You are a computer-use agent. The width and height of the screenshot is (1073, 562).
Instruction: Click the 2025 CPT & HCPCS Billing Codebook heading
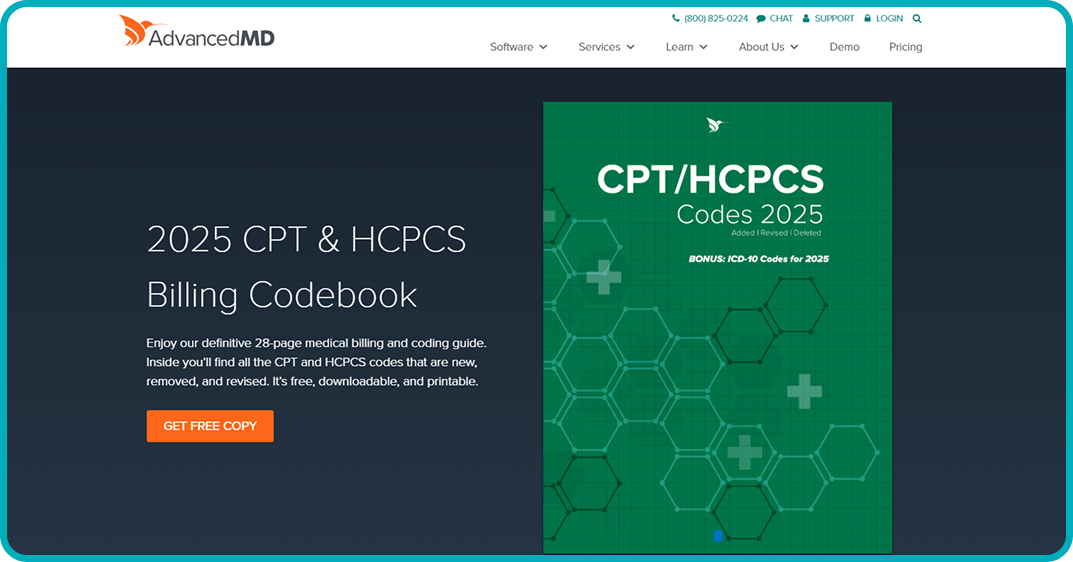(306, 267)
